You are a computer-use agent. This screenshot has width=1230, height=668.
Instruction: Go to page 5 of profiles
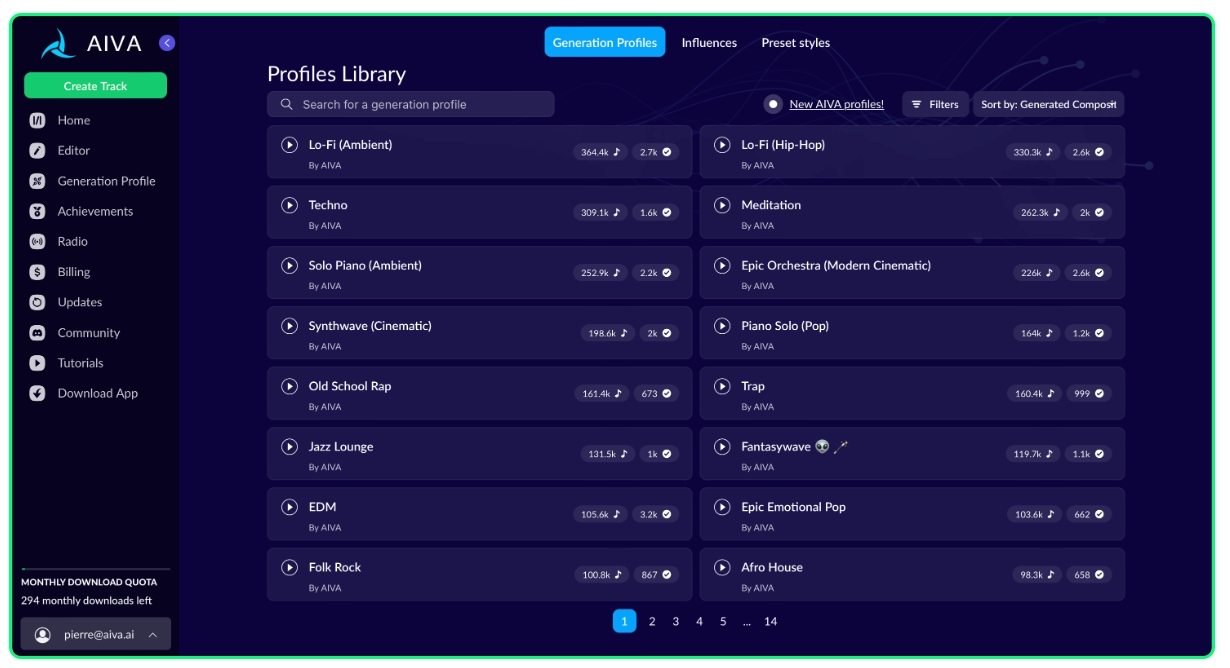723,621
